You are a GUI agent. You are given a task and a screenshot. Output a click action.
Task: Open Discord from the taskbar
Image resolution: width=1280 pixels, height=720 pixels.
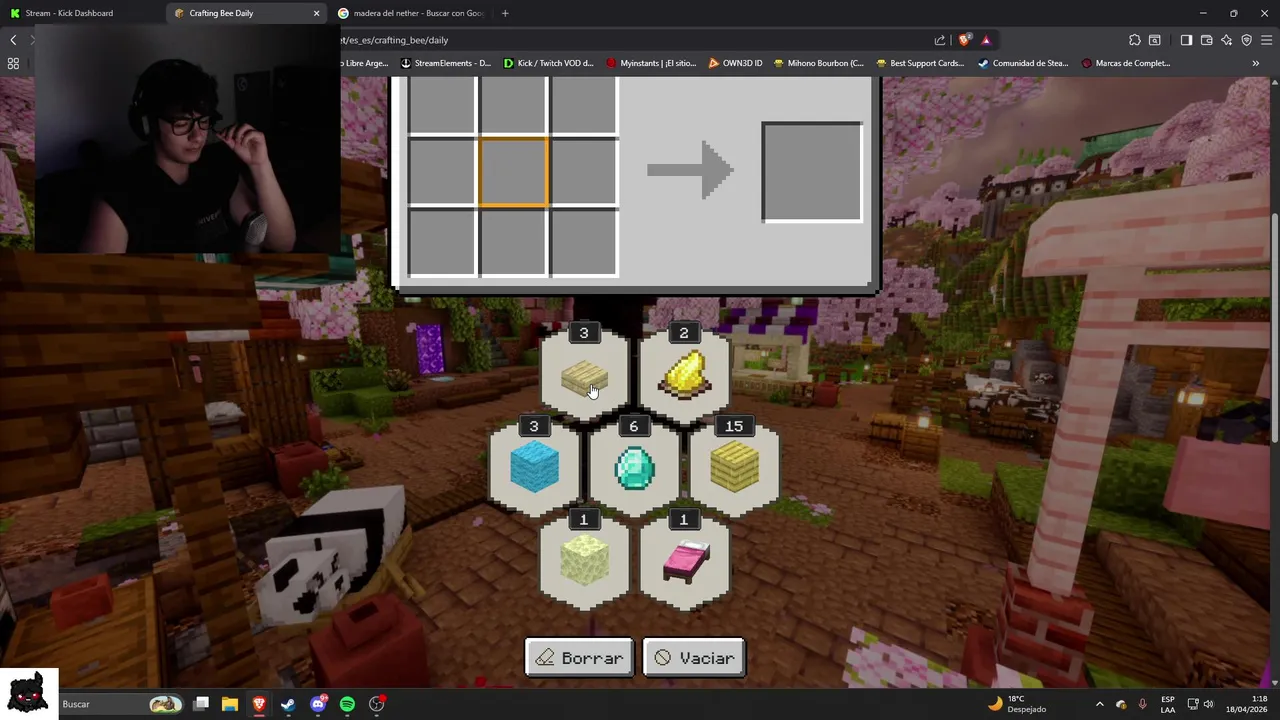point(318,704)
